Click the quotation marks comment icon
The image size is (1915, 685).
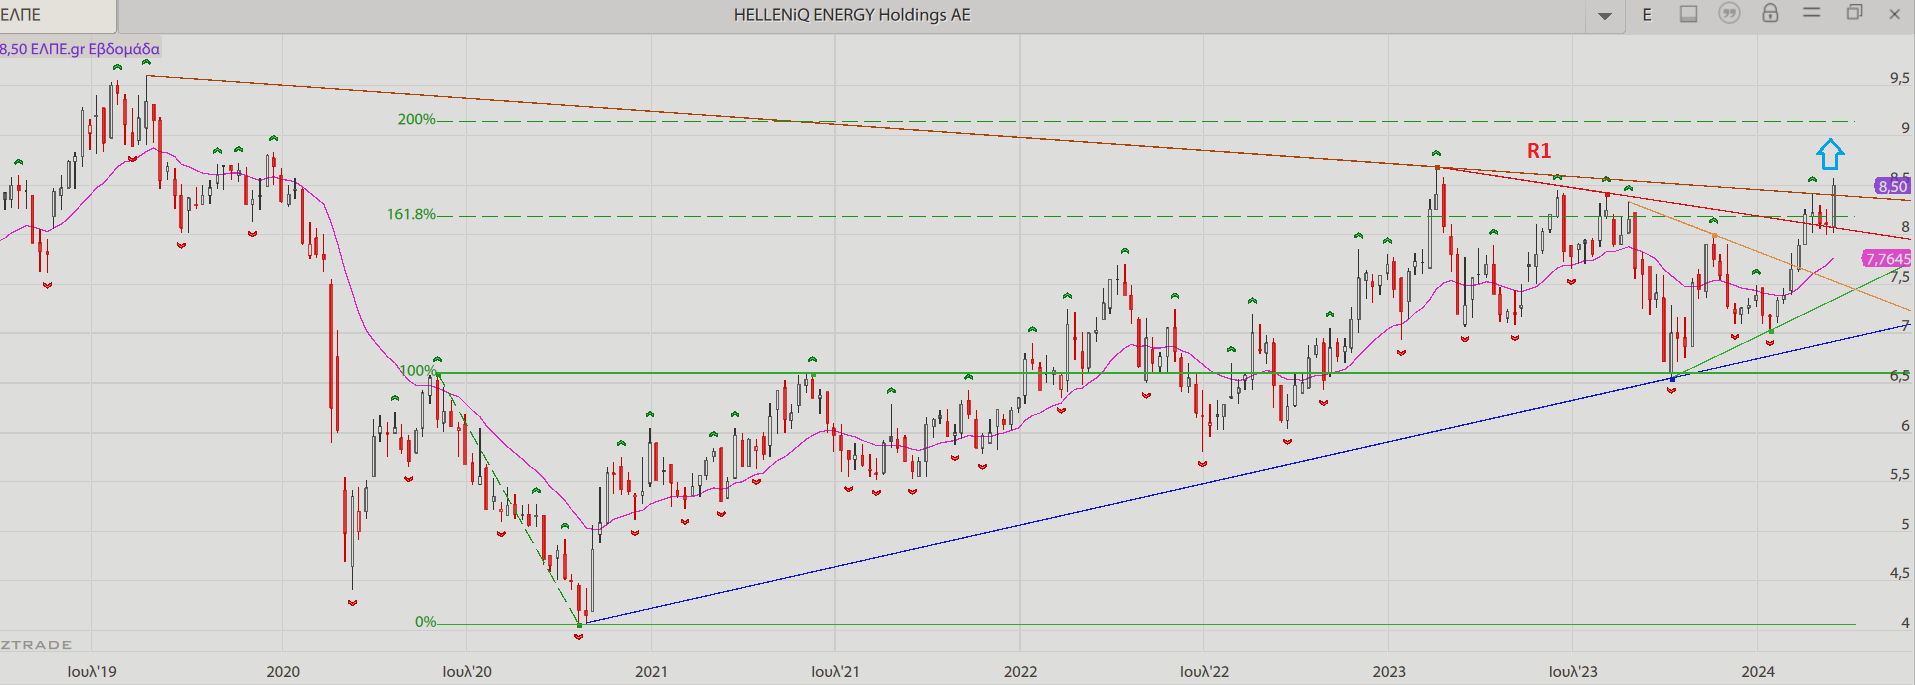[1729, 14]
